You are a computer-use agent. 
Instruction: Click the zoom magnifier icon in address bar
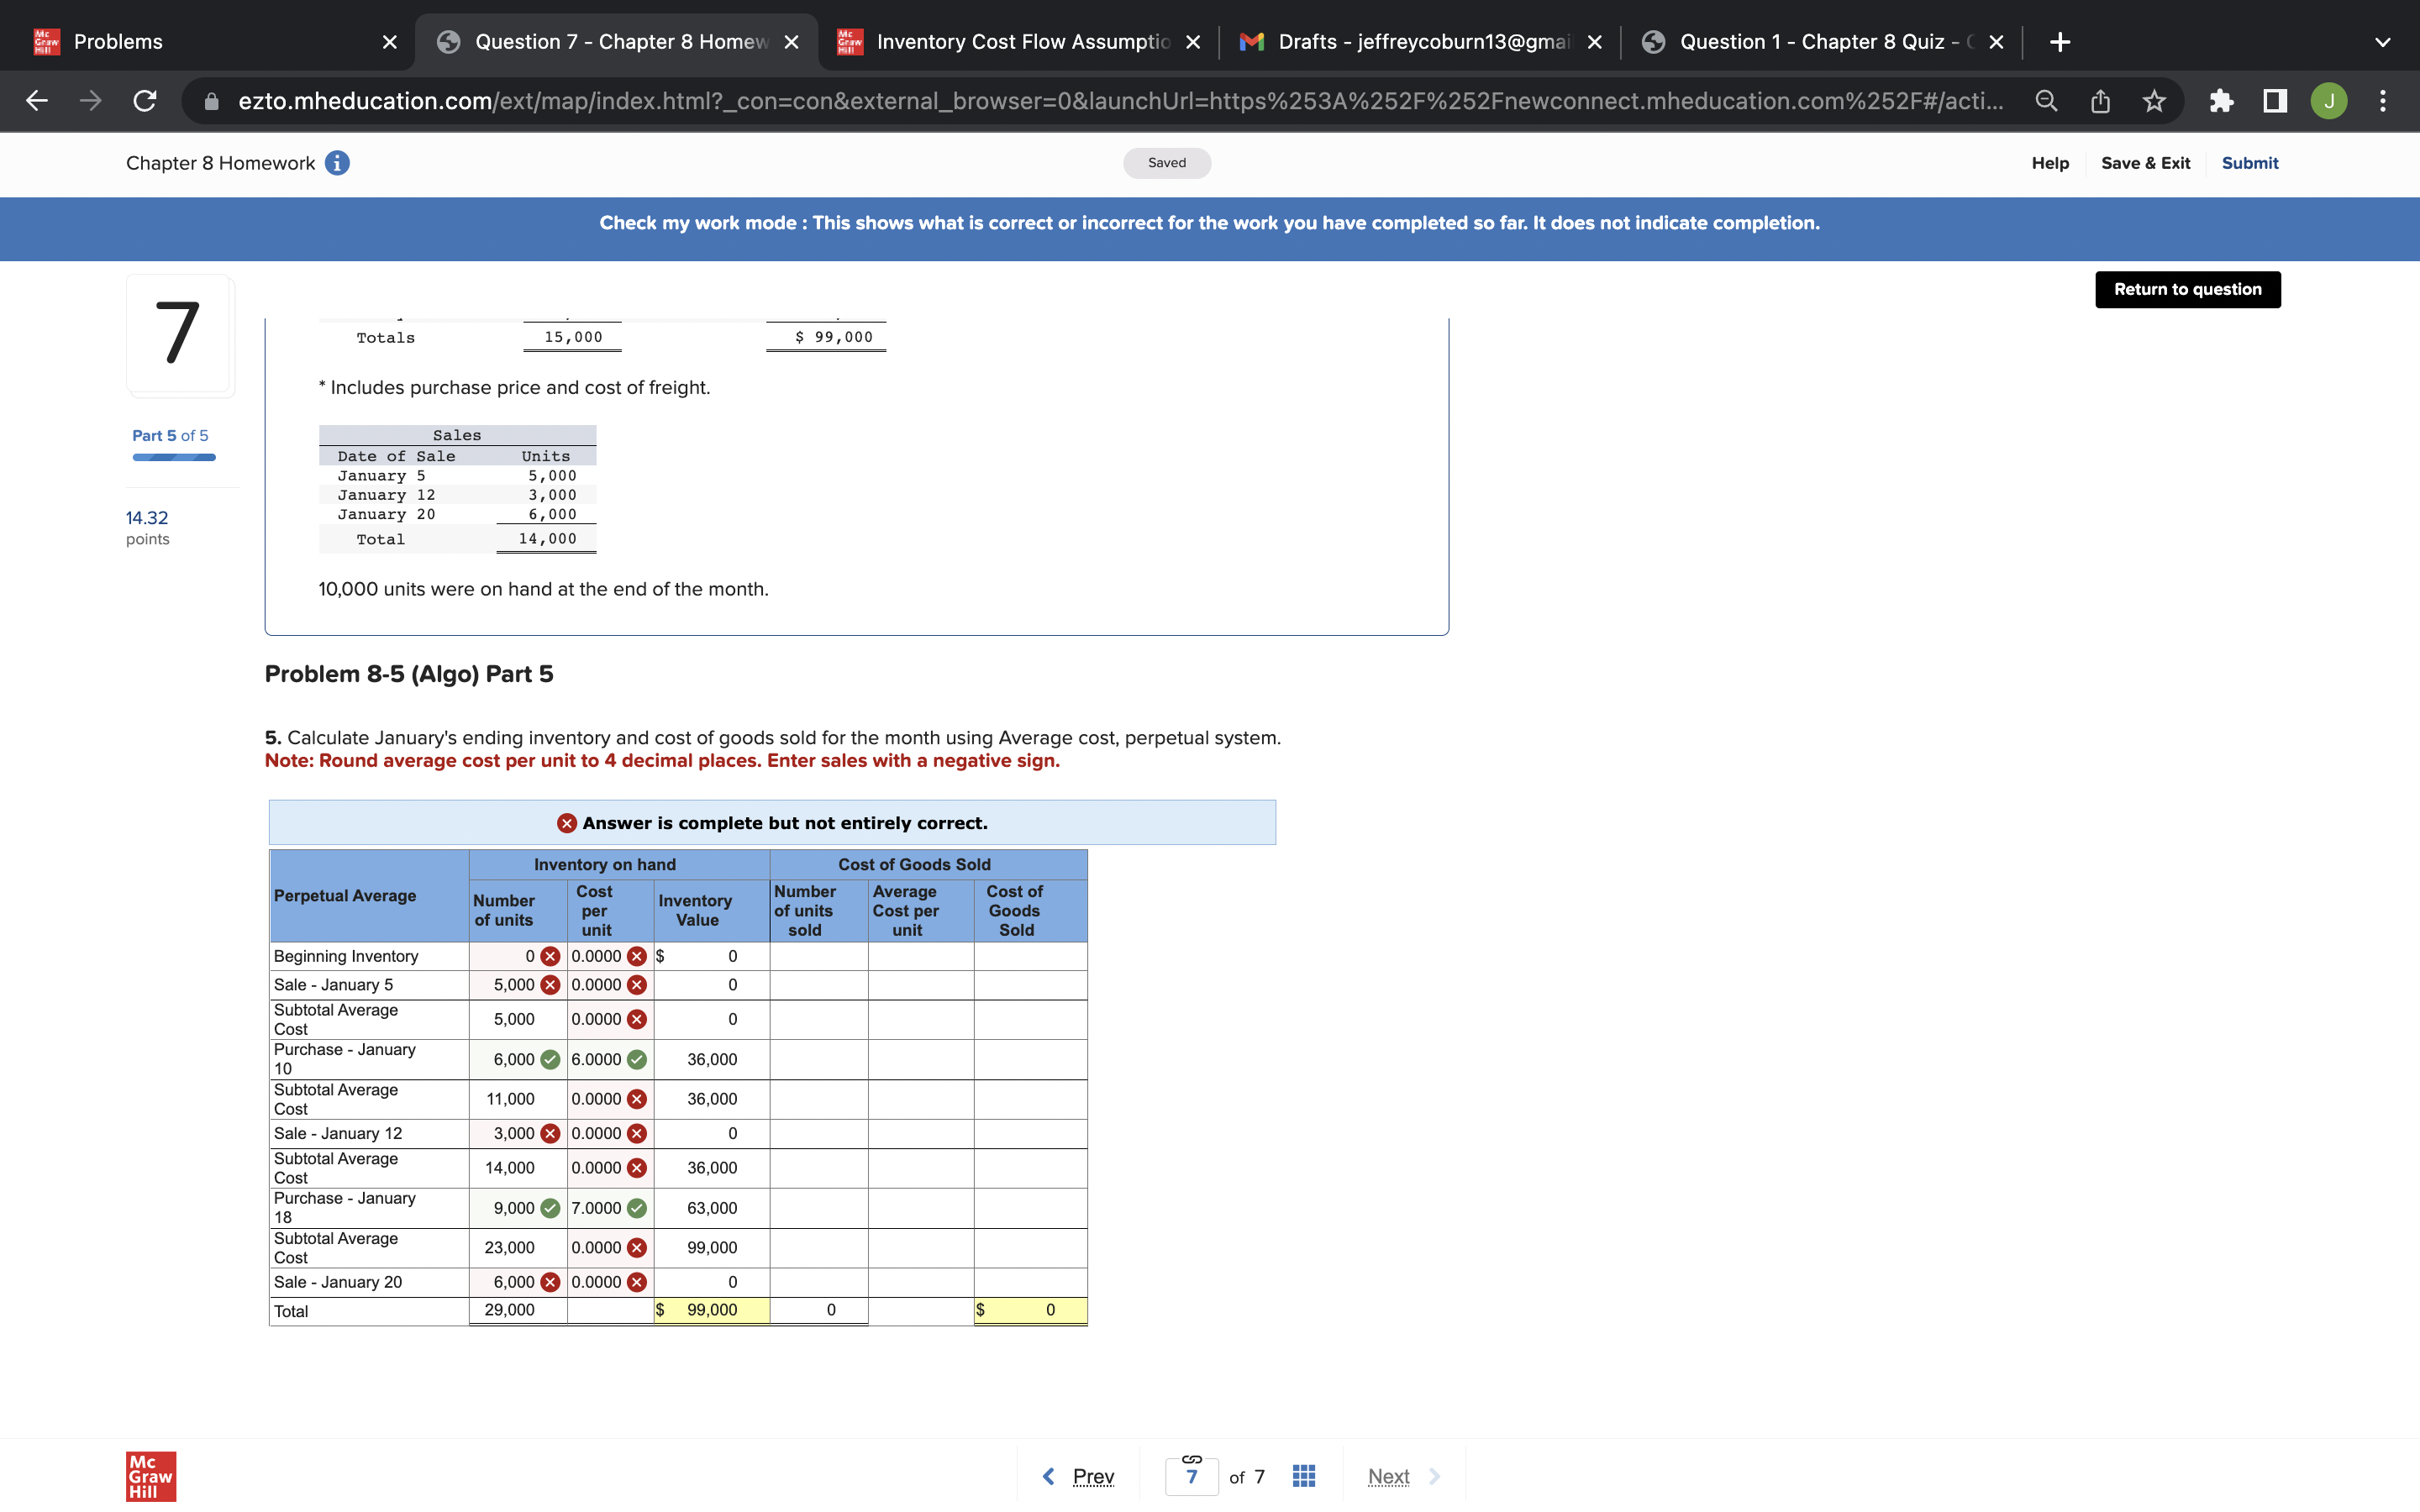click(2046, 101)
